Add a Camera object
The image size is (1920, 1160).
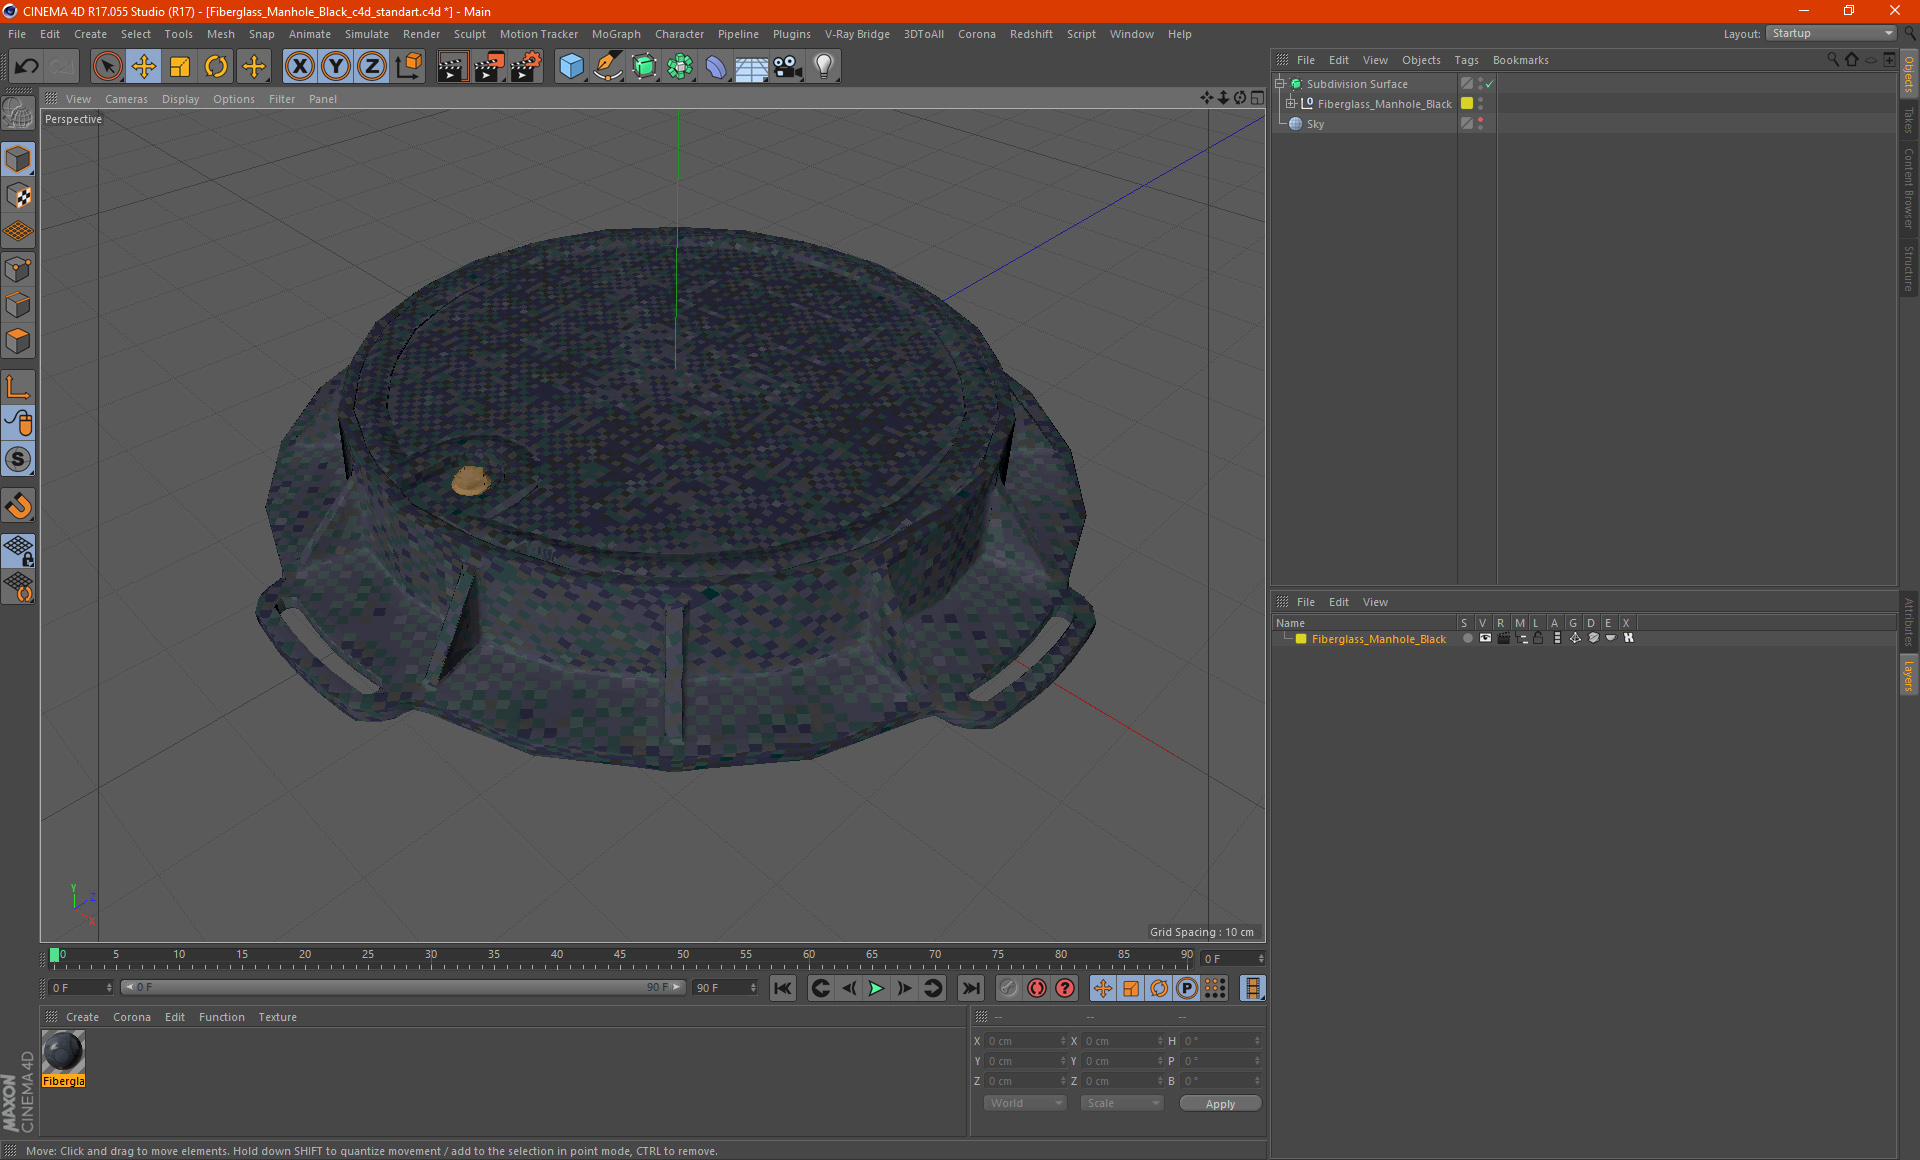(788, 66)
